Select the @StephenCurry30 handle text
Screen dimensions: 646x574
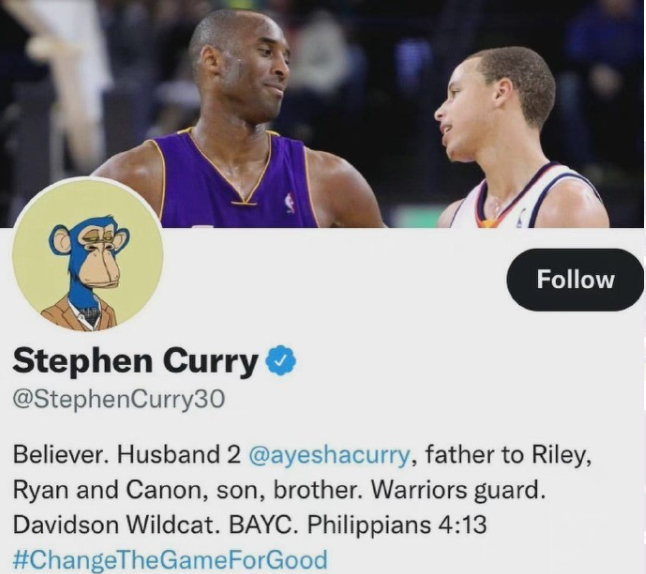[119, 399]
